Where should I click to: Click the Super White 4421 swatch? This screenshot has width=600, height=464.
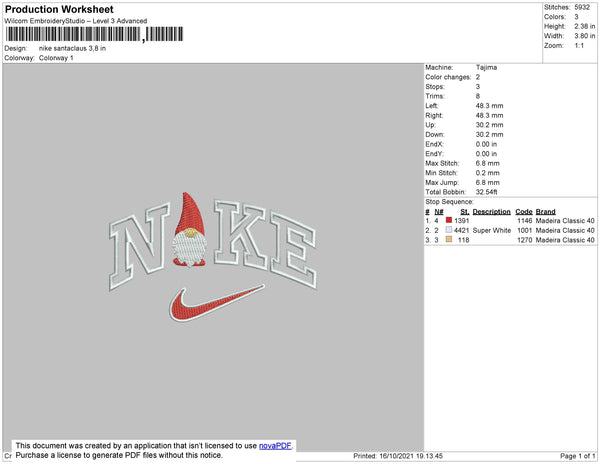(x=449, y=230)
